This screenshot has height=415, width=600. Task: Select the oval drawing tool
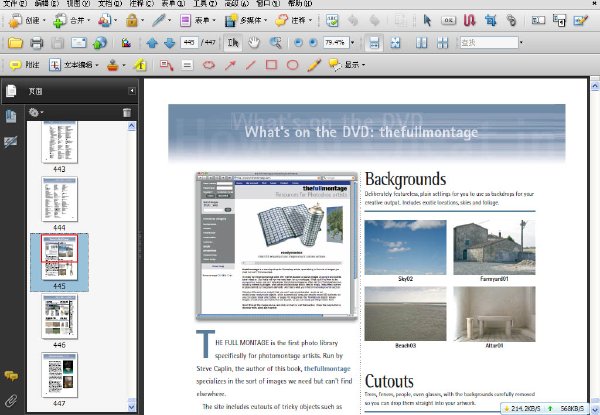pyautogui.click(x=292, y=65)
